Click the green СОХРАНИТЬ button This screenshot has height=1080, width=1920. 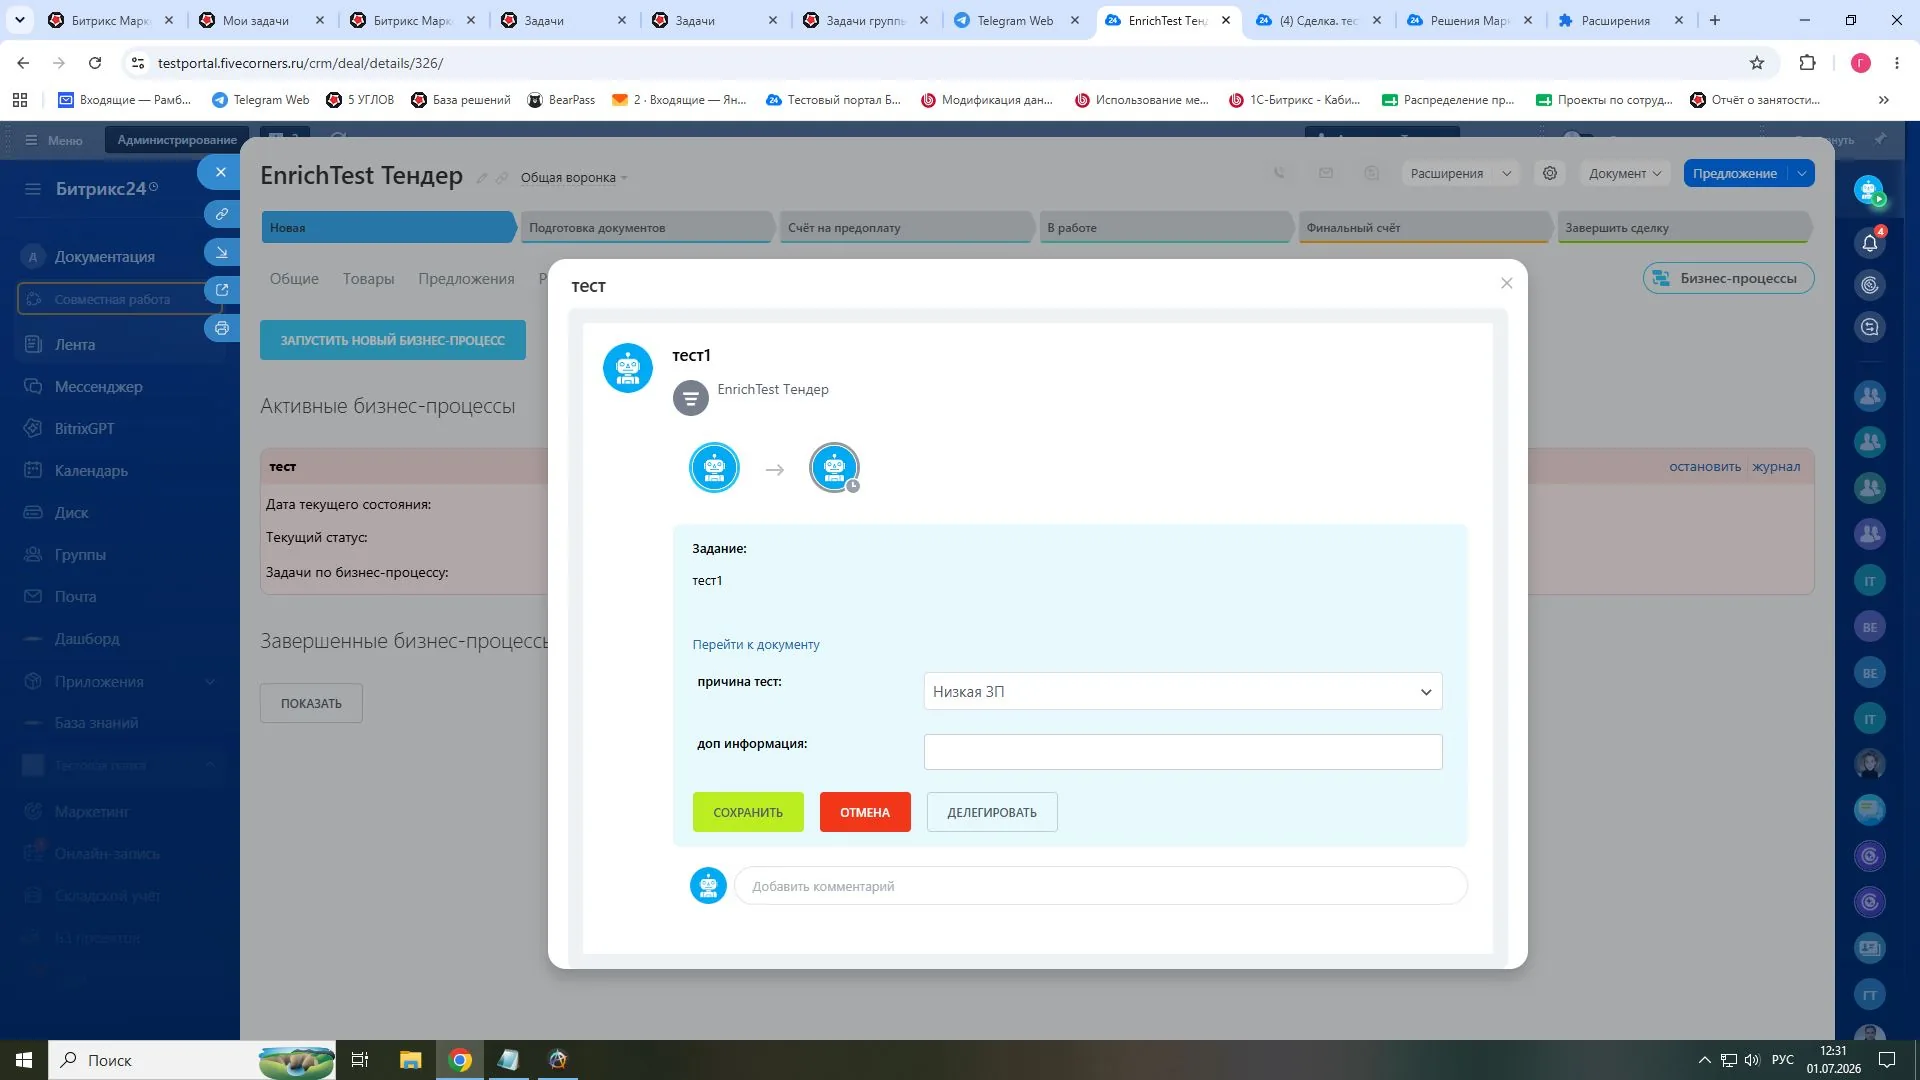[748, 812]
